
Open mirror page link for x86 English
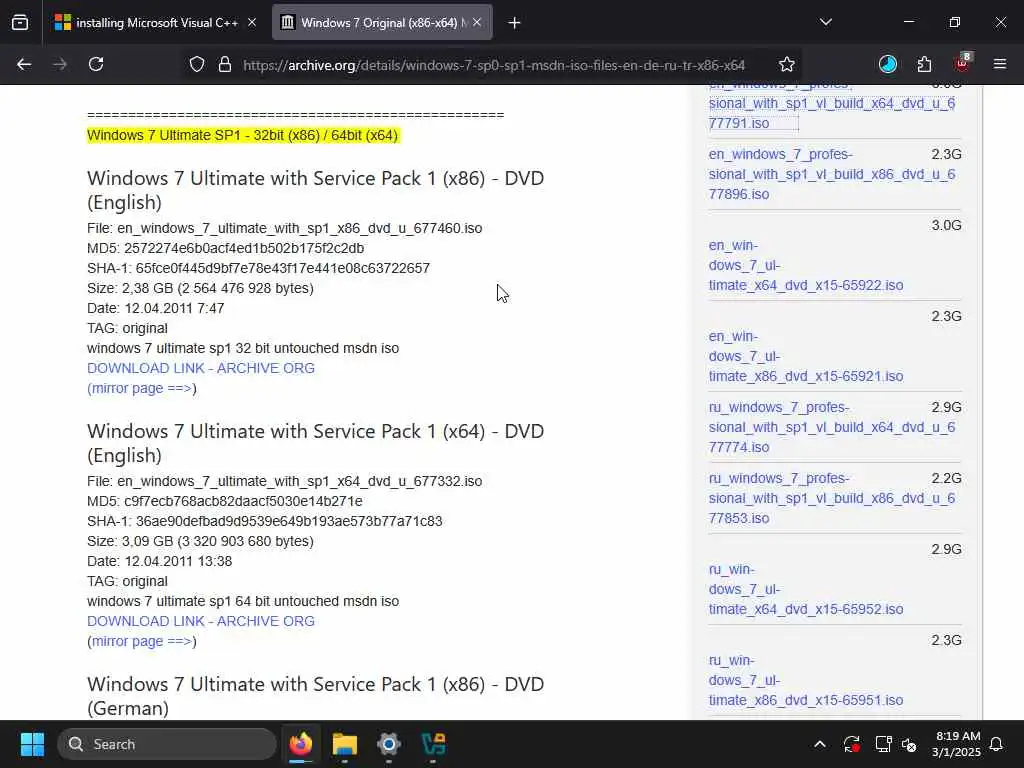[x=142, y=388]
